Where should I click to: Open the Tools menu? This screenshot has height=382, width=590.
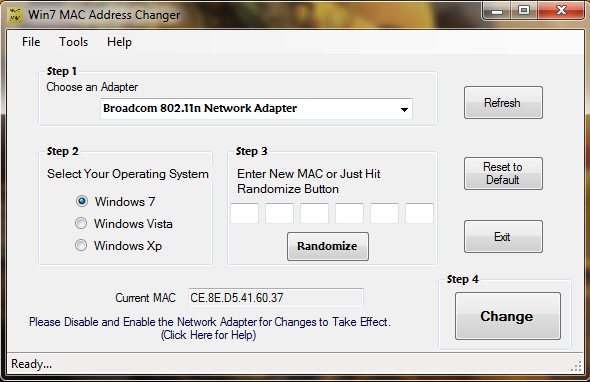[73, 42]
